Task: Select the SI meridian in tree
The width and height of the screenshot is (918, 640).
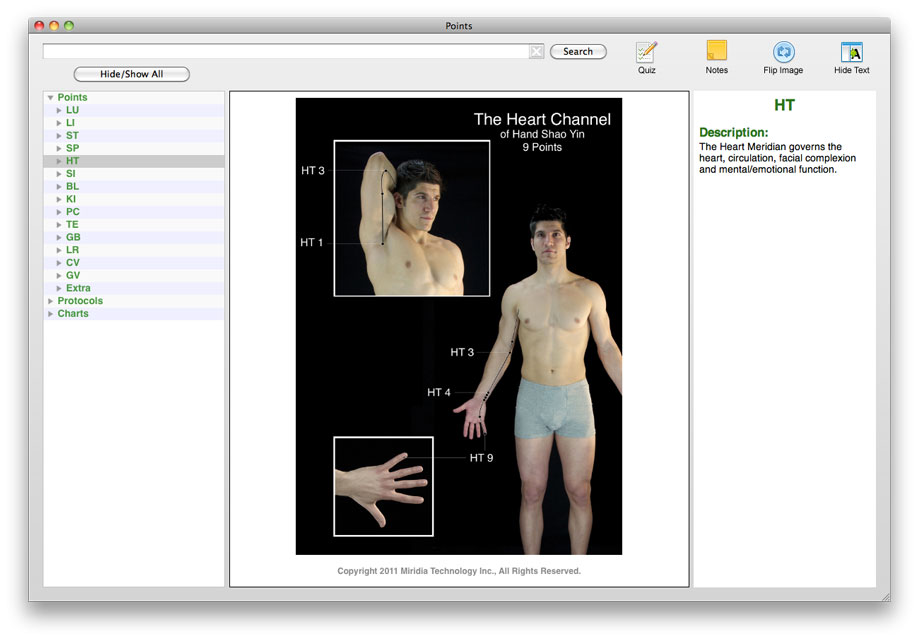Action: point(71,174)
